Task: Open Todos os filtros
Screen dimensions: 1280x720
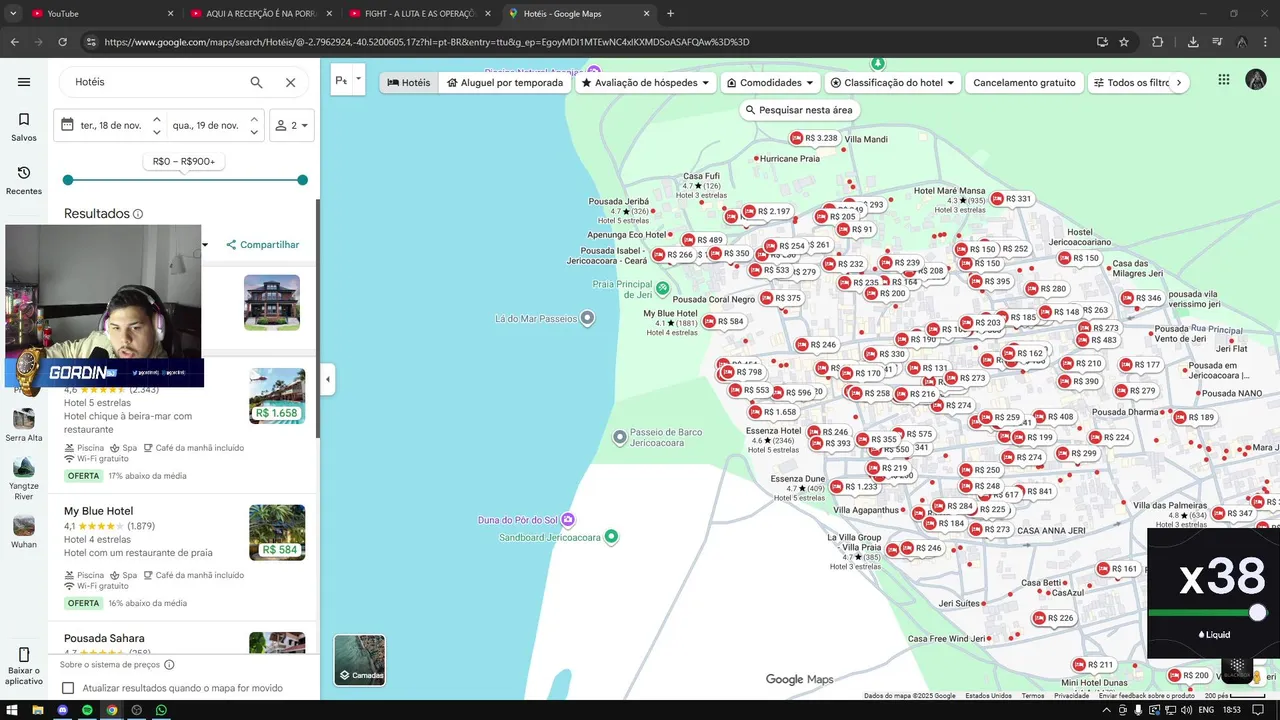Action: pyautogui.click(x=1130, y=83)
